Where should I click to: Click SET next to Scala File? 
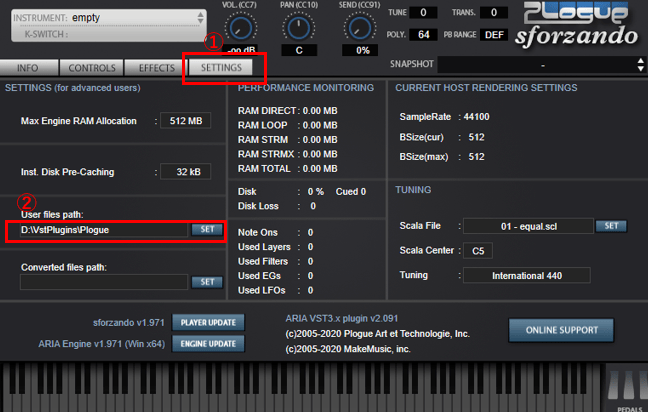[x=611, y=226]
